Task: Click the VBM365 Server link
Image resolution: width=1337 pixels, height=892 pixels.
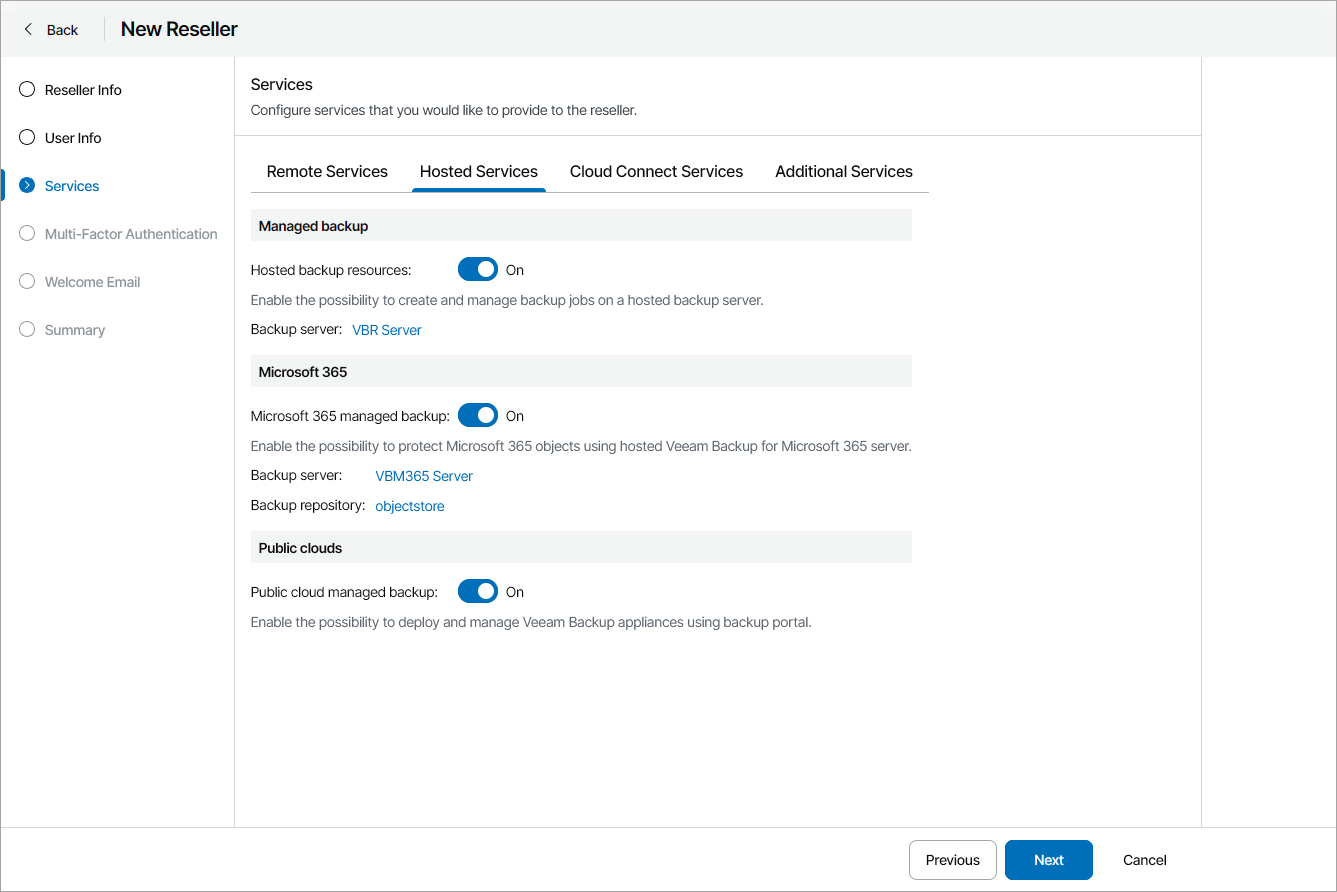Action: [x=423, y=476]
